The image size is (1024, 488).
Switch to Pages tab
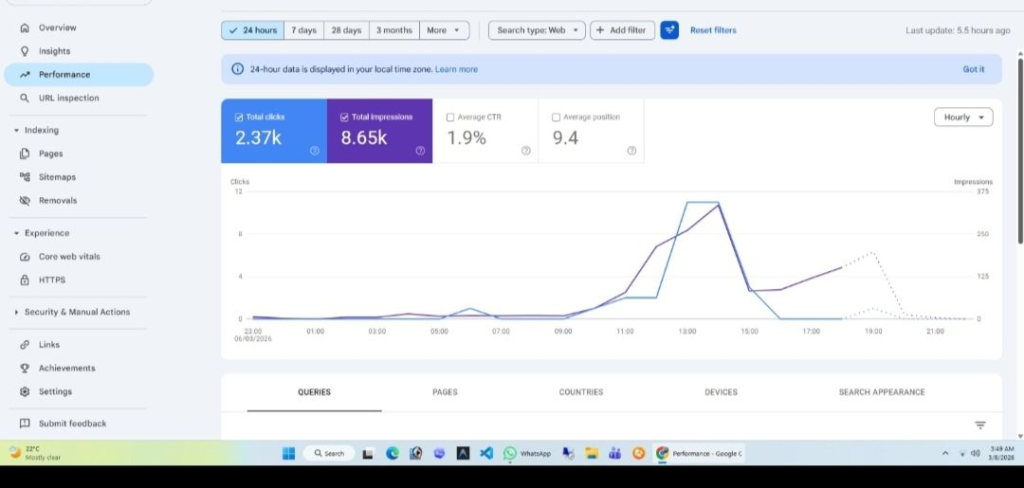click(x=445, y=393)
